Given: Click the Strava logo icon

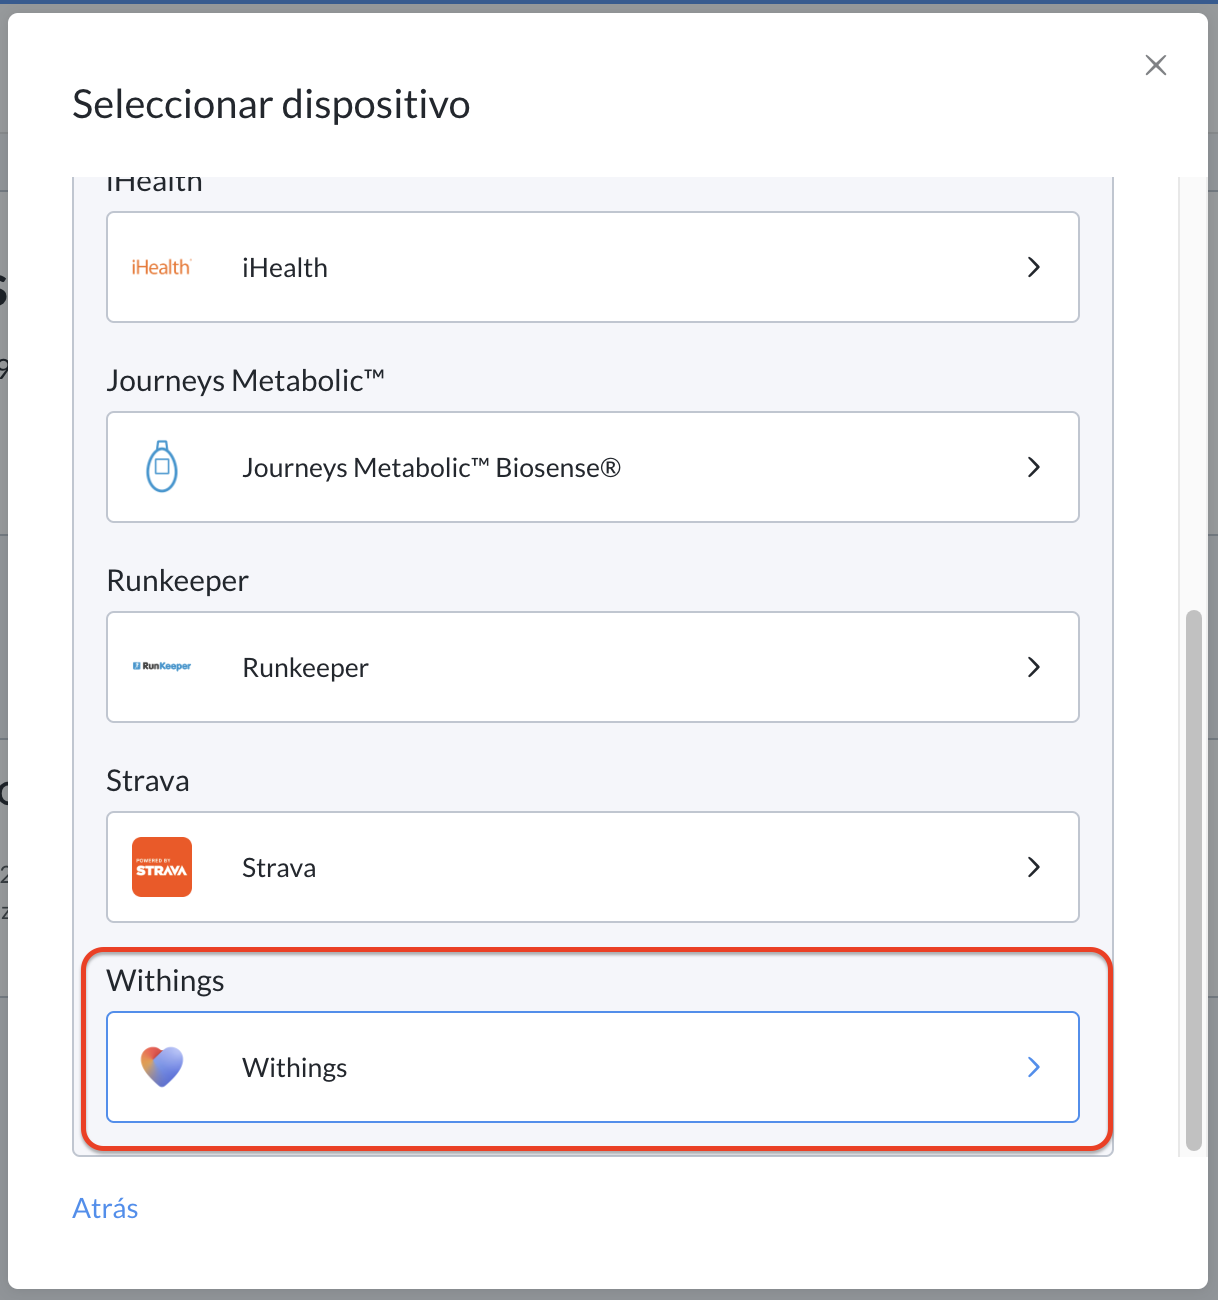Looking at the screenshot, I should 162,867.
